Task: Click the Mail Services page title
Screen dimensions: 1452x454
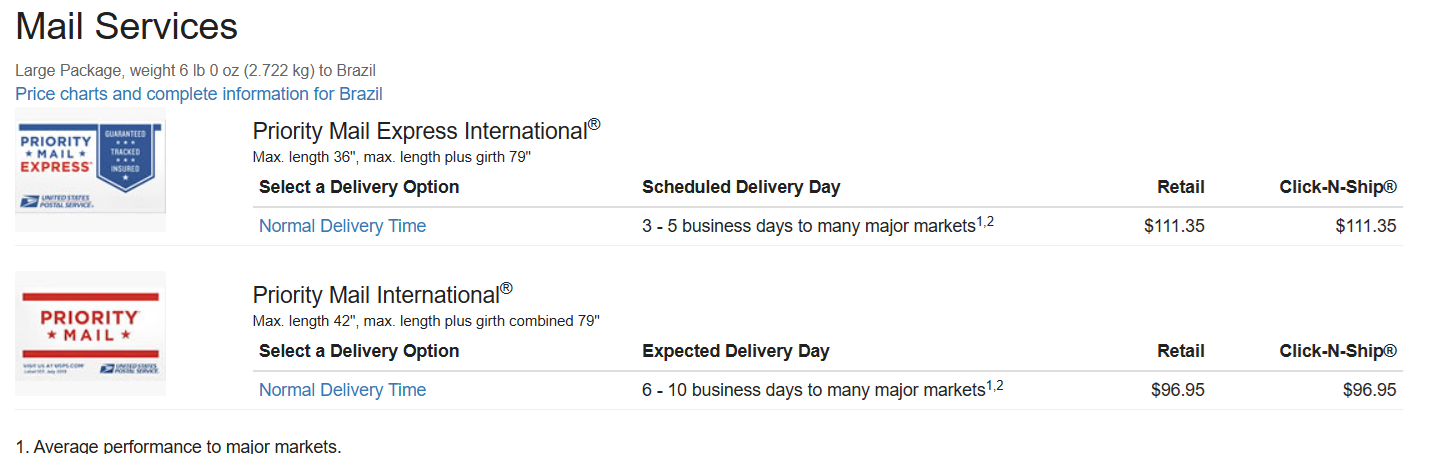Action: pos(127,26)
